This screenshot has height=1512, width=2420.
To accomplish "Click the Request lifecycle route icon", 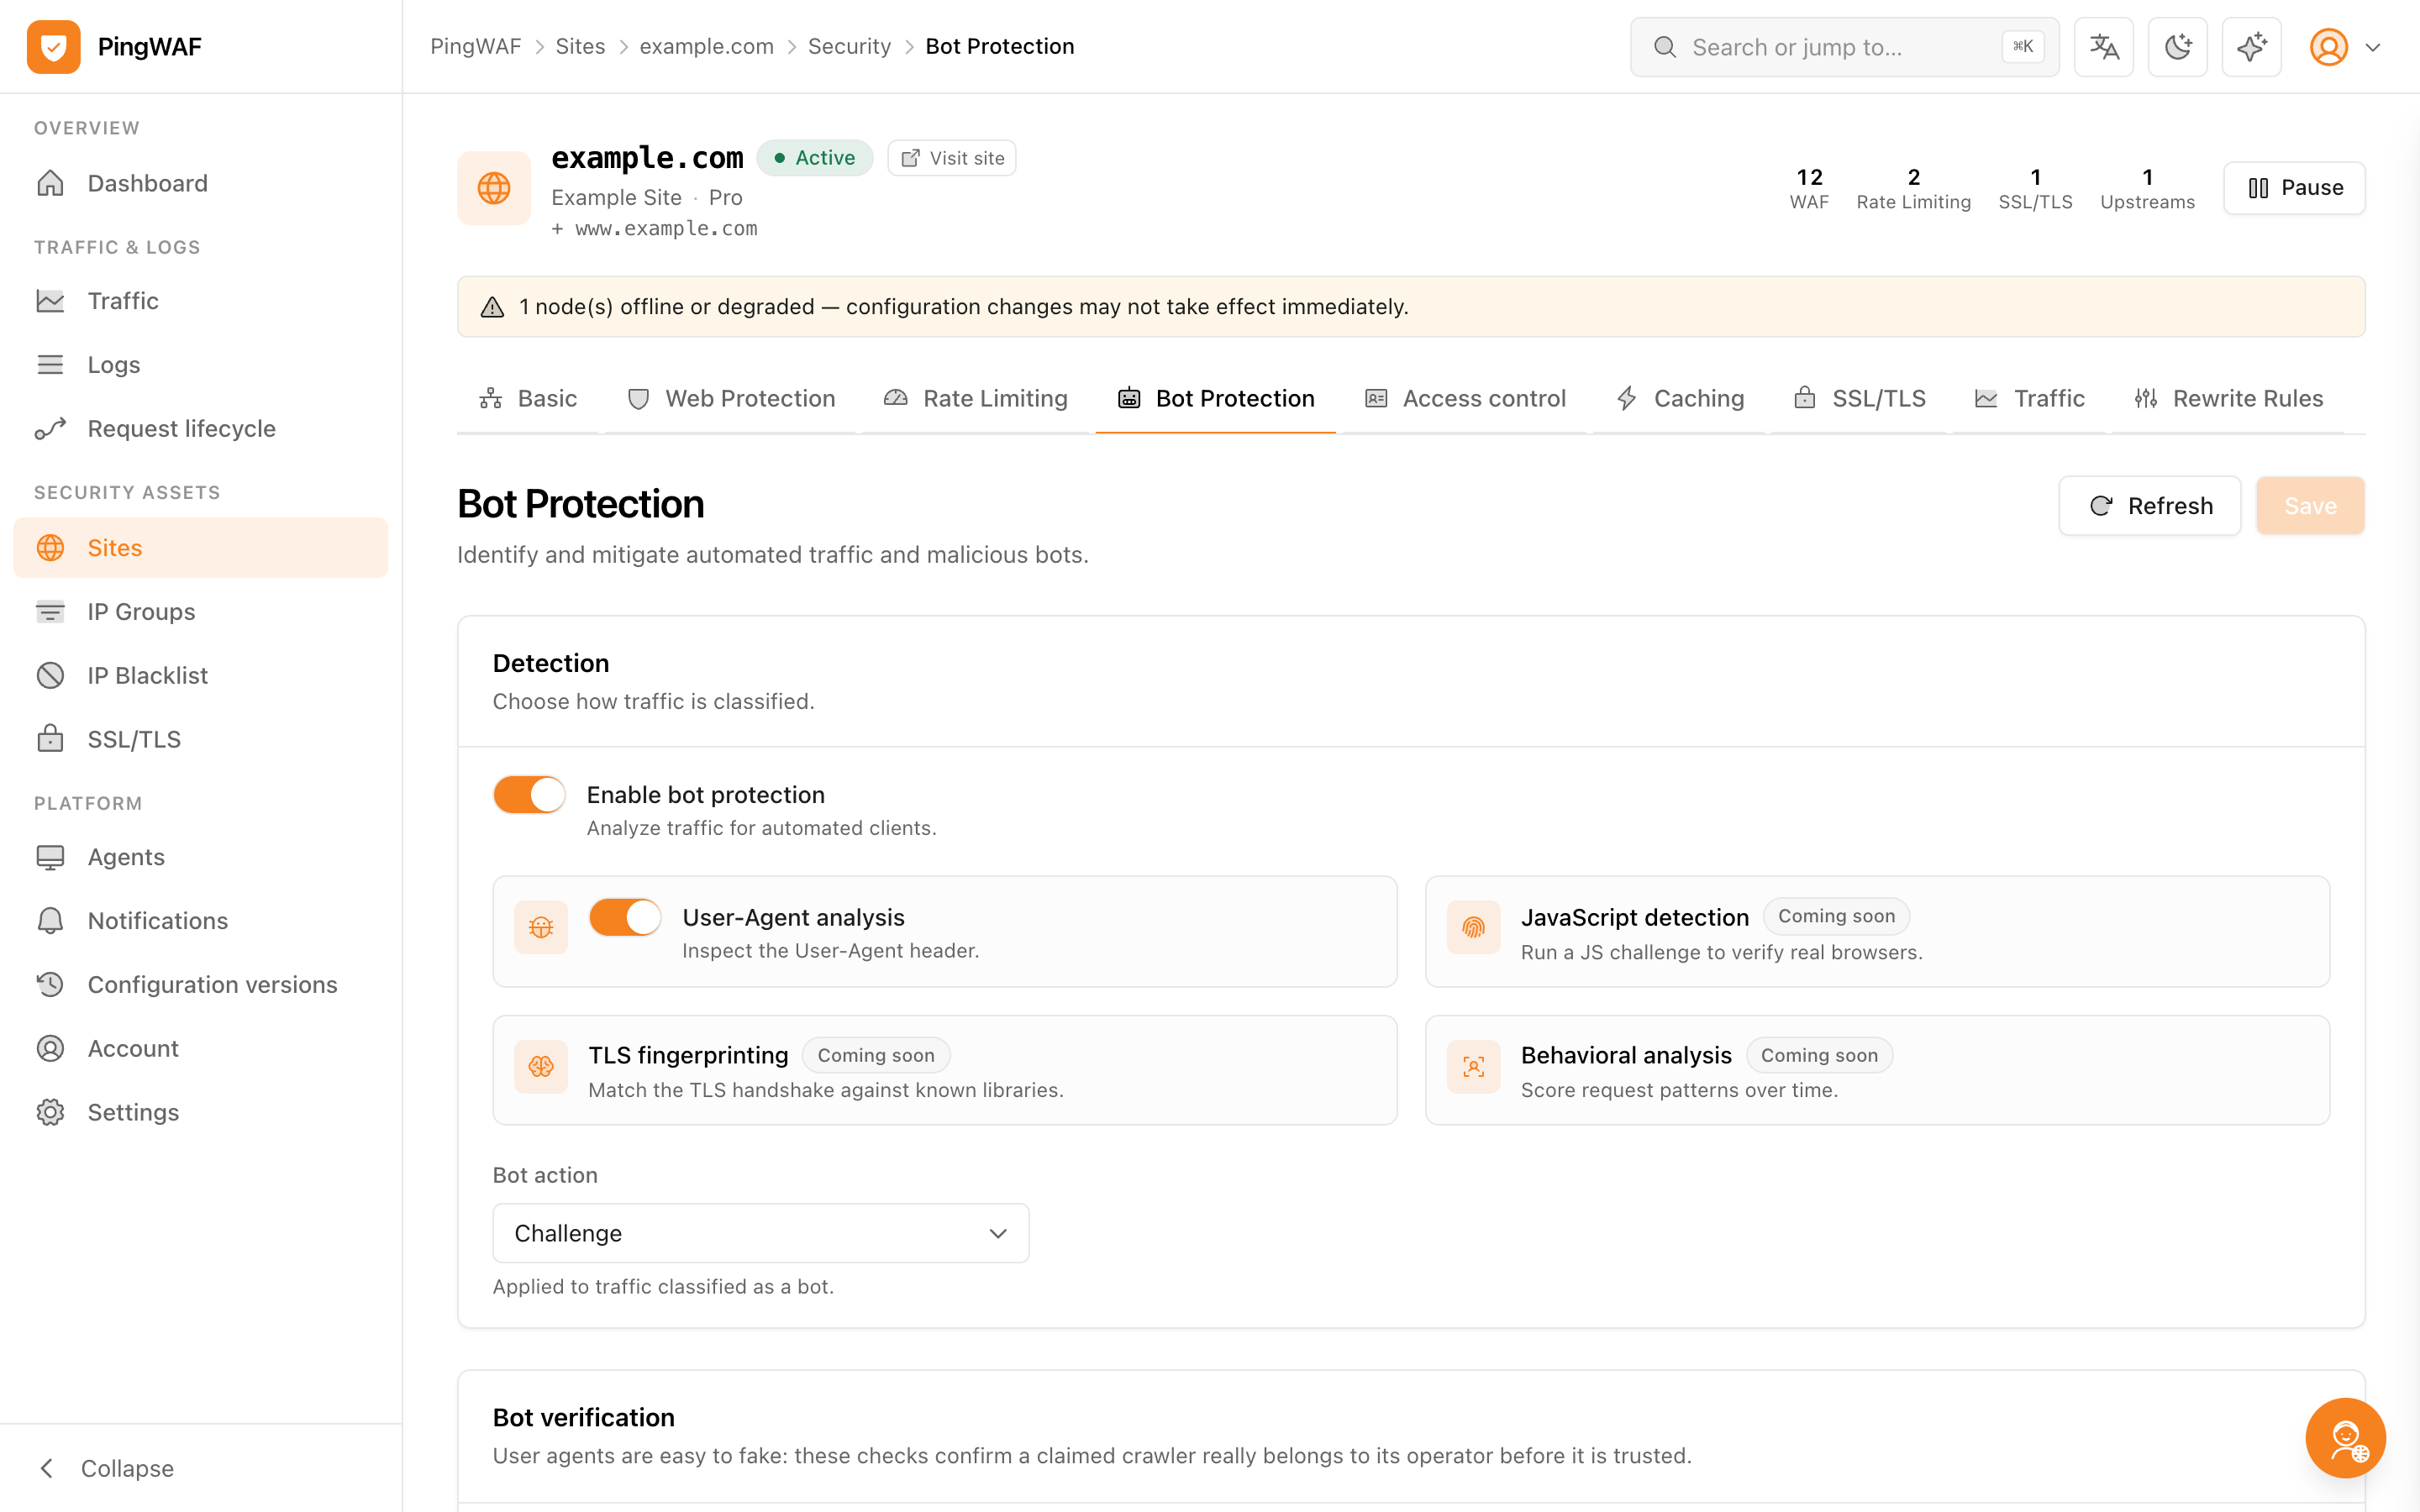I will (x=50, y=429).
